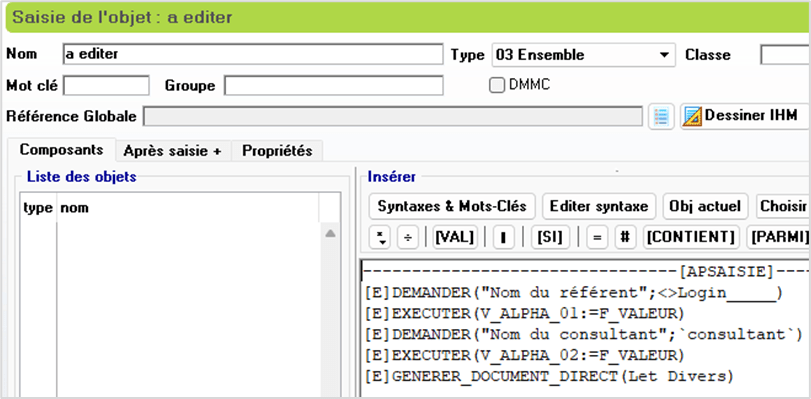Screen dimensions: 811x399
Task: Insert the equals sign operator
Action: [x=597, y=238]
